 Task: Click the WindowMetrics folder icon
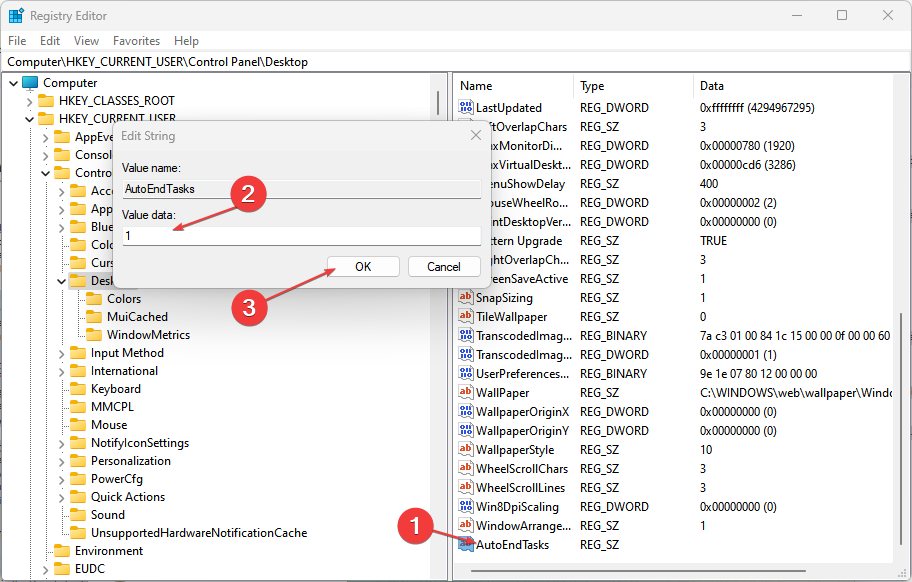point(94,335)
